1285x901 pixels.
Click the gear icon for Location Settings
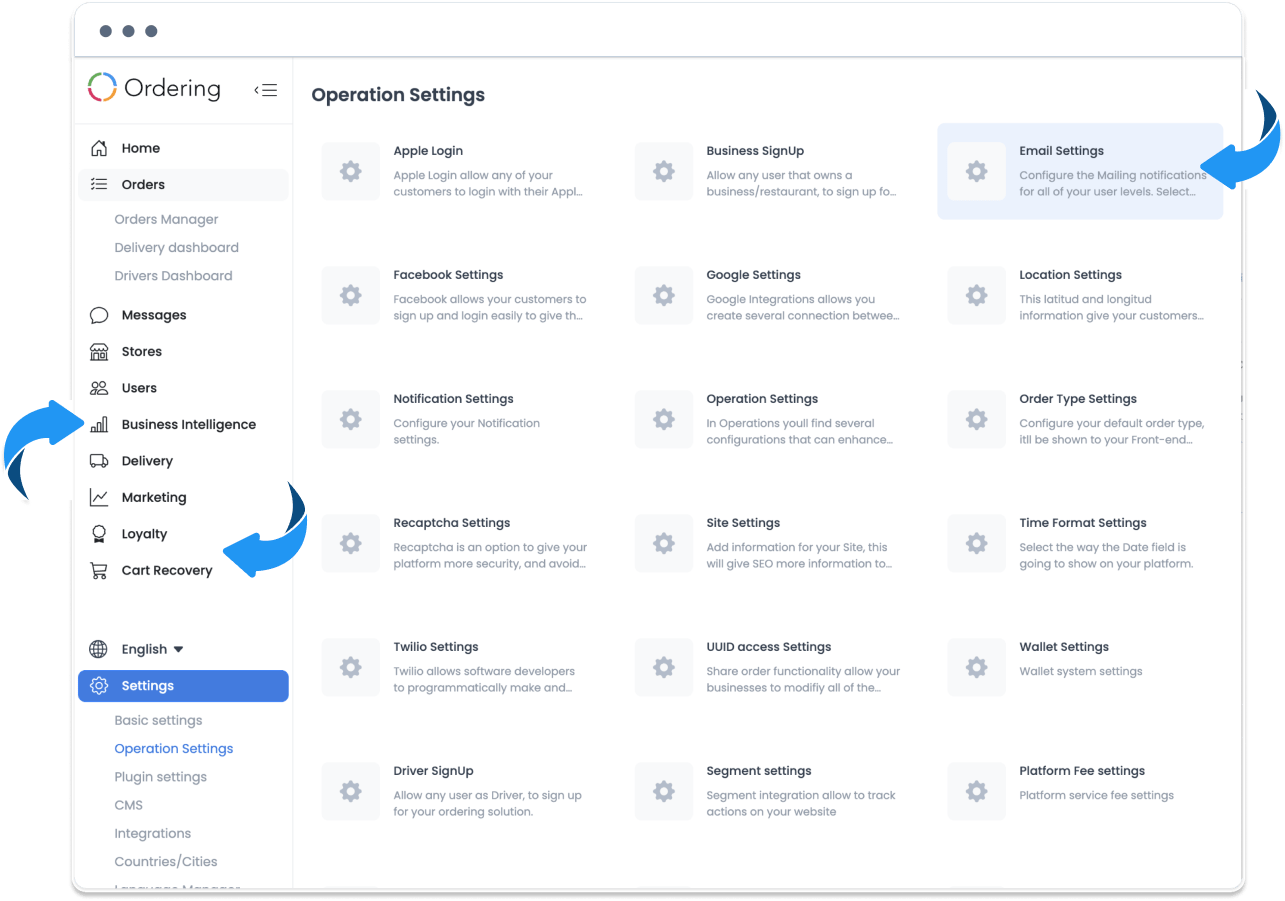click(x=977, y=295)
